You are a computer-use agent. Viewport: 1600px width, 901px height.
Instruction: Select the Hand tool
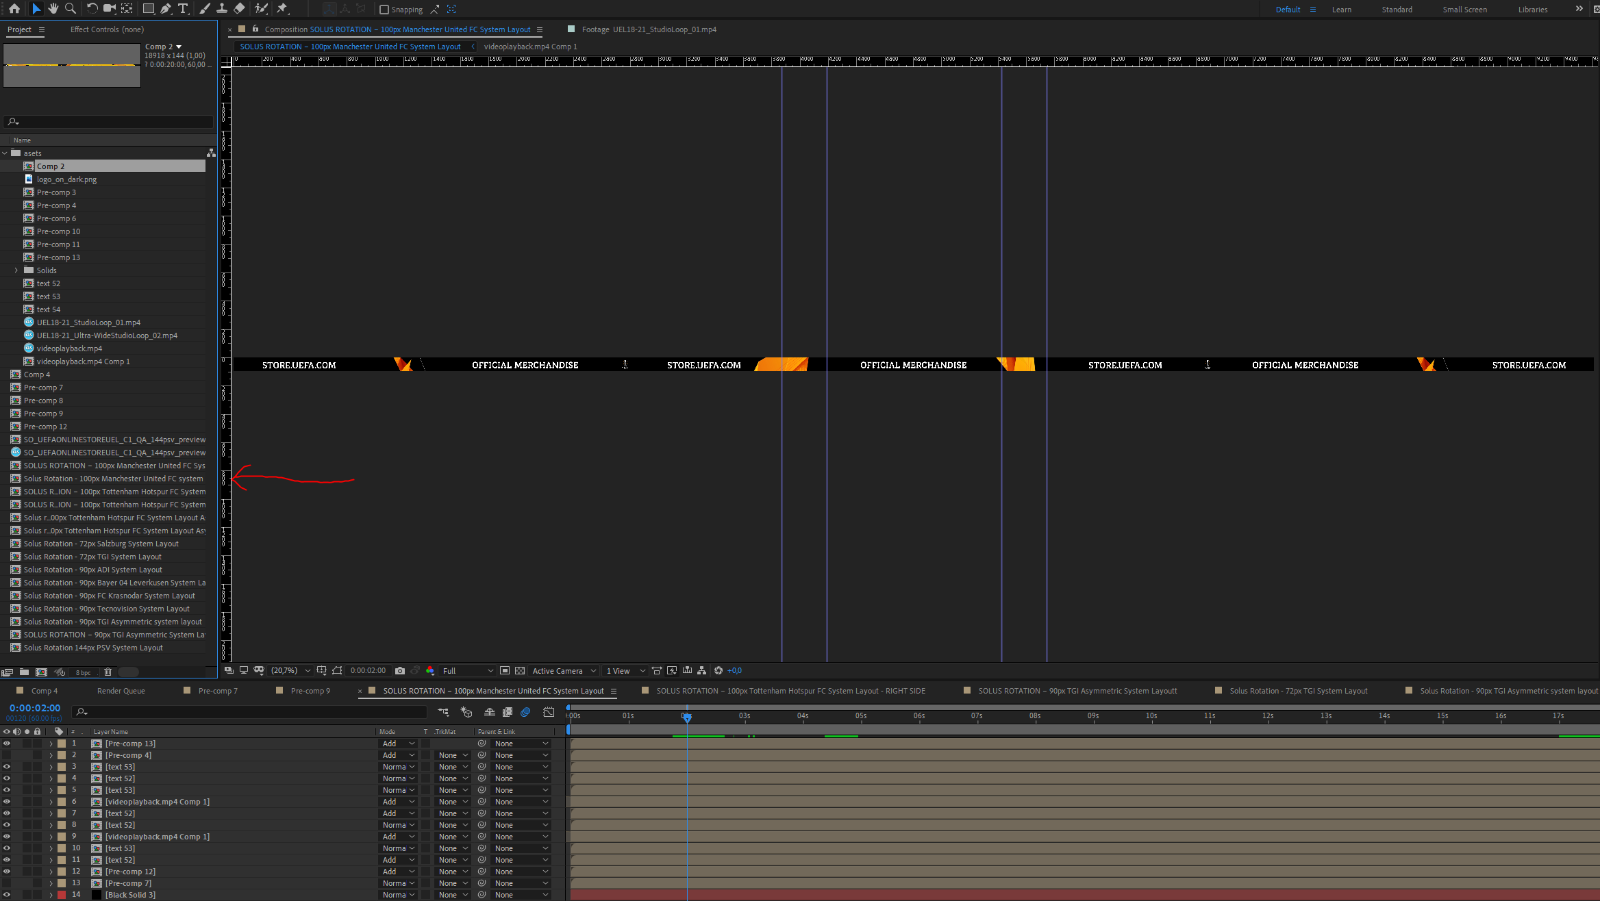click(53, 8)
